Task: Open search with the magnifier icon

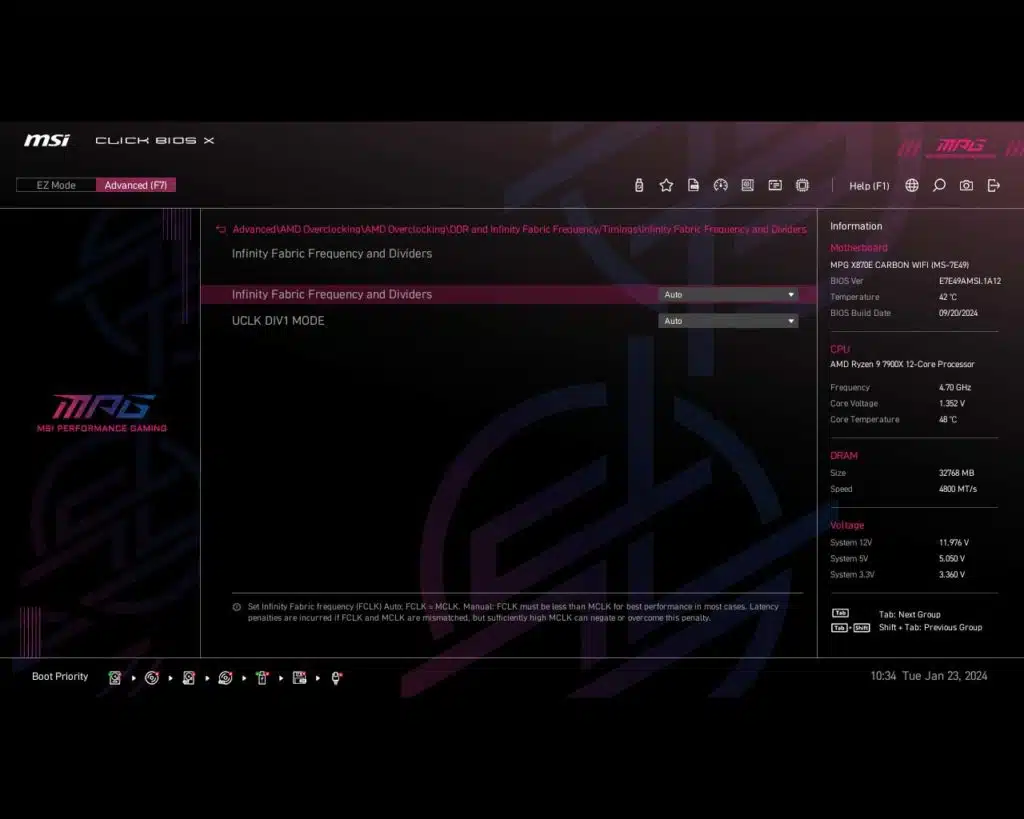Action: tap(939, 185)
